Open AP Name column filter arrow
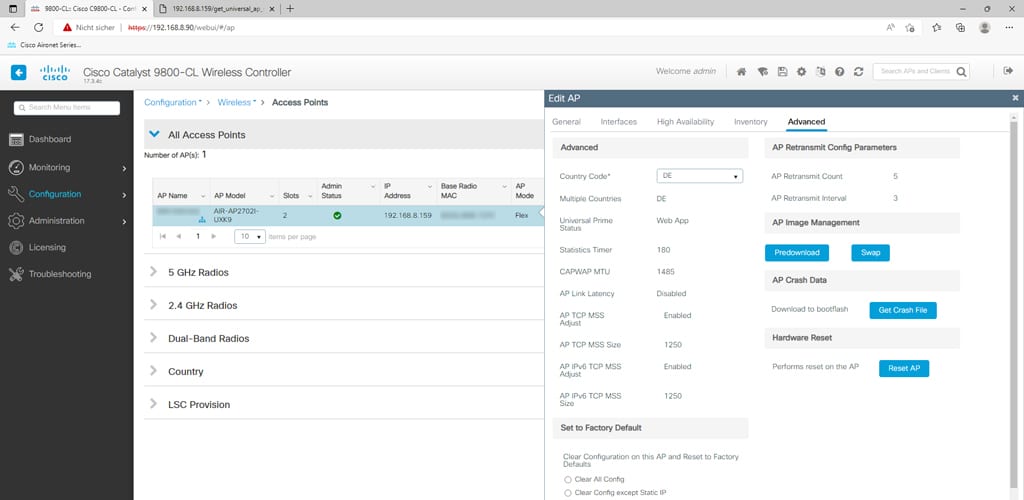Screen dimensions: 1024x500 point(202,196)
